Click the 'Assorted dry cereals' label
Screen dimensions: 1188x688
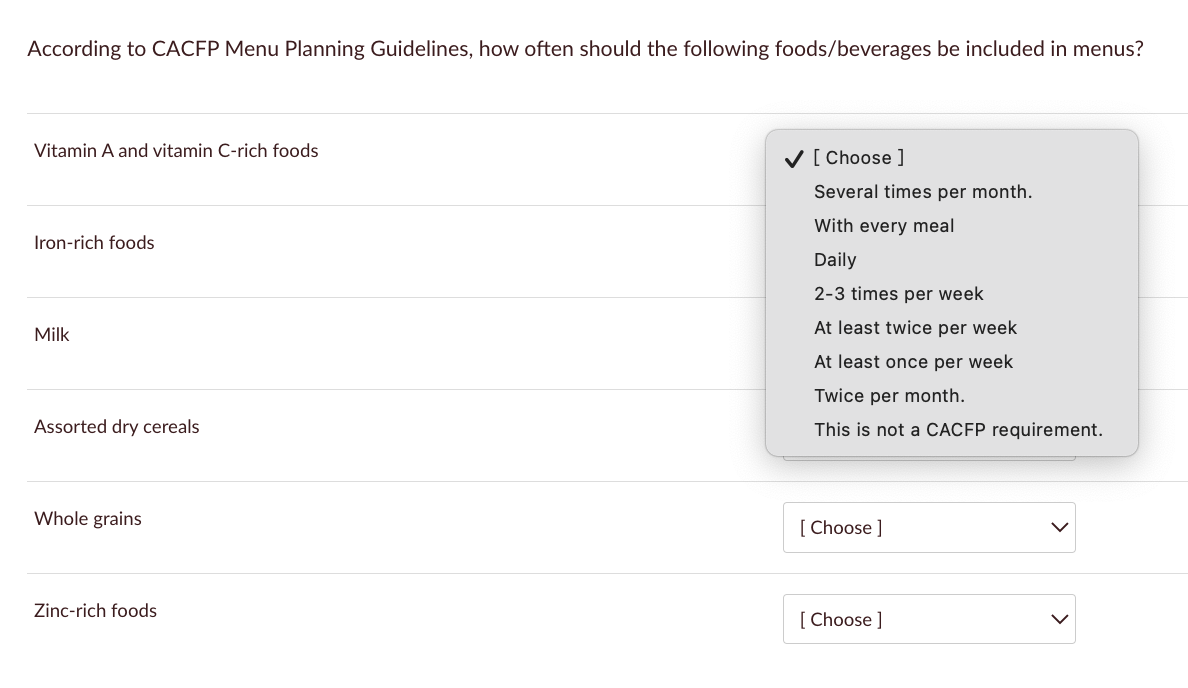[117, 427]
